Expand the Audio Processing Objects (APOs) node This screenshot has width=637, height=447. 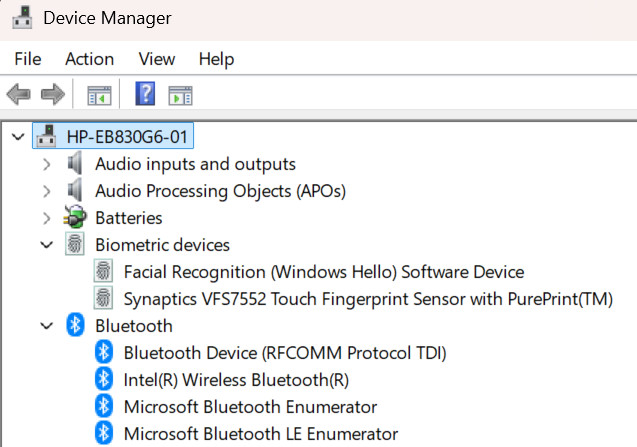pos(47,191)
